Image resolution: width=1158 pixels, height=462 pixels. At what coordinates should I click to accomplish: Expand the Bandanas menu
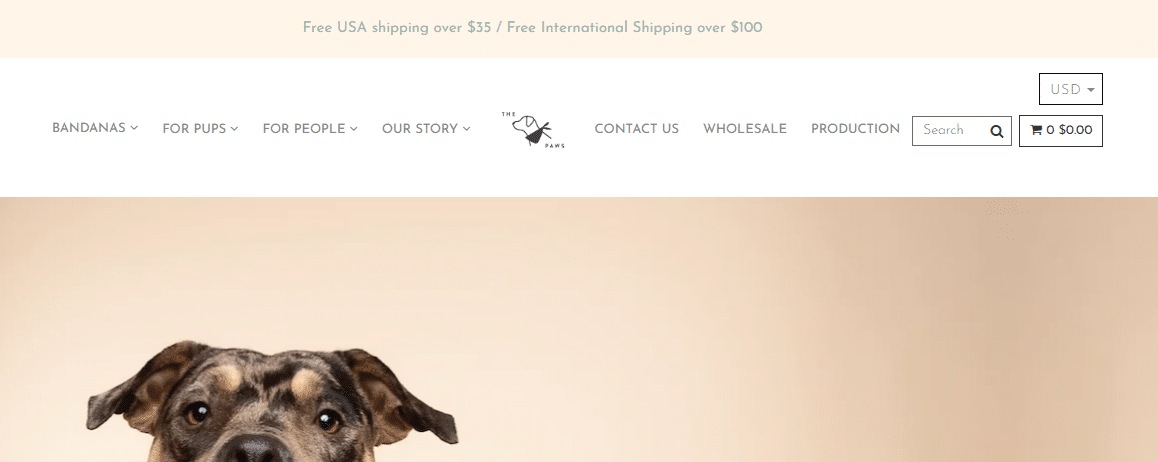95,128
